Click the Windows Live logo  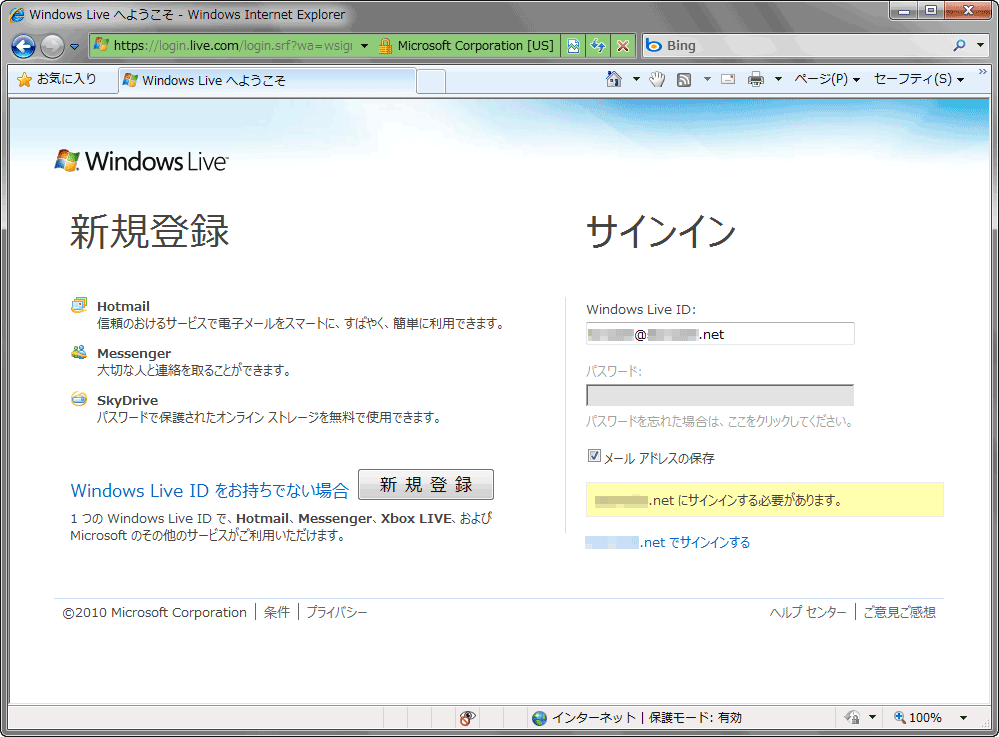coord(141,161)
